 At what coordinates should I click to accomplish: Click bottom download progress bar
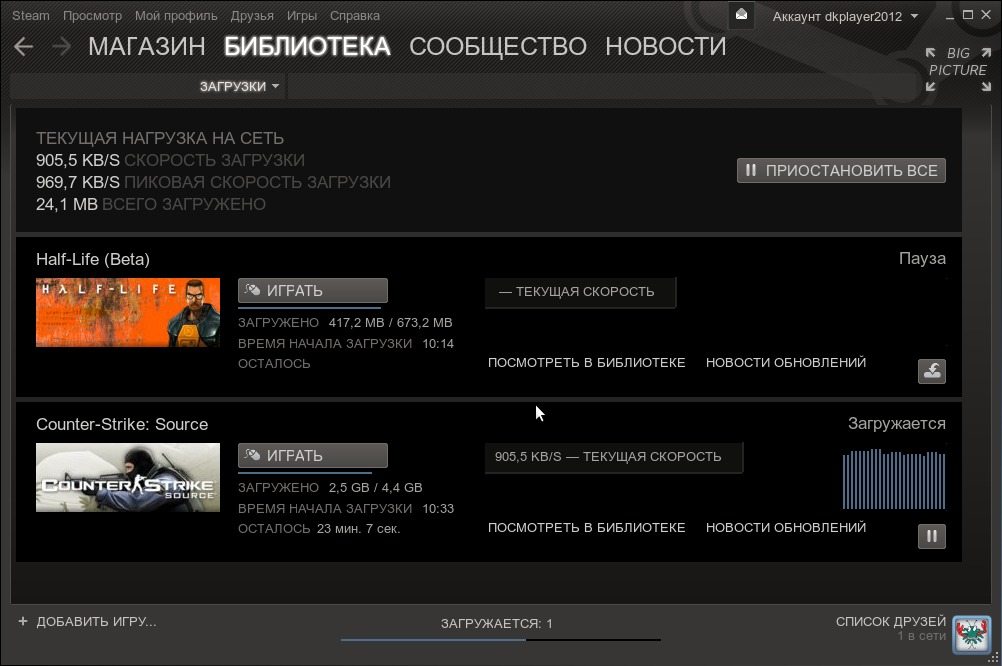coord(500,639)
